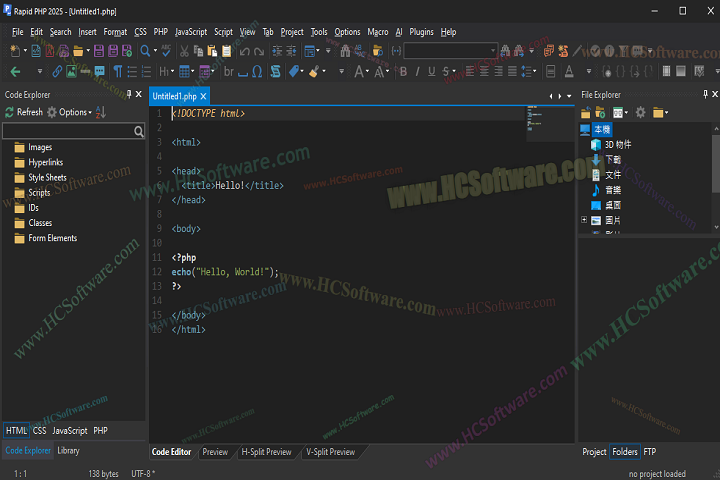Click the New document icon
The width and height of the screenshot is (720, 480).
15,51
